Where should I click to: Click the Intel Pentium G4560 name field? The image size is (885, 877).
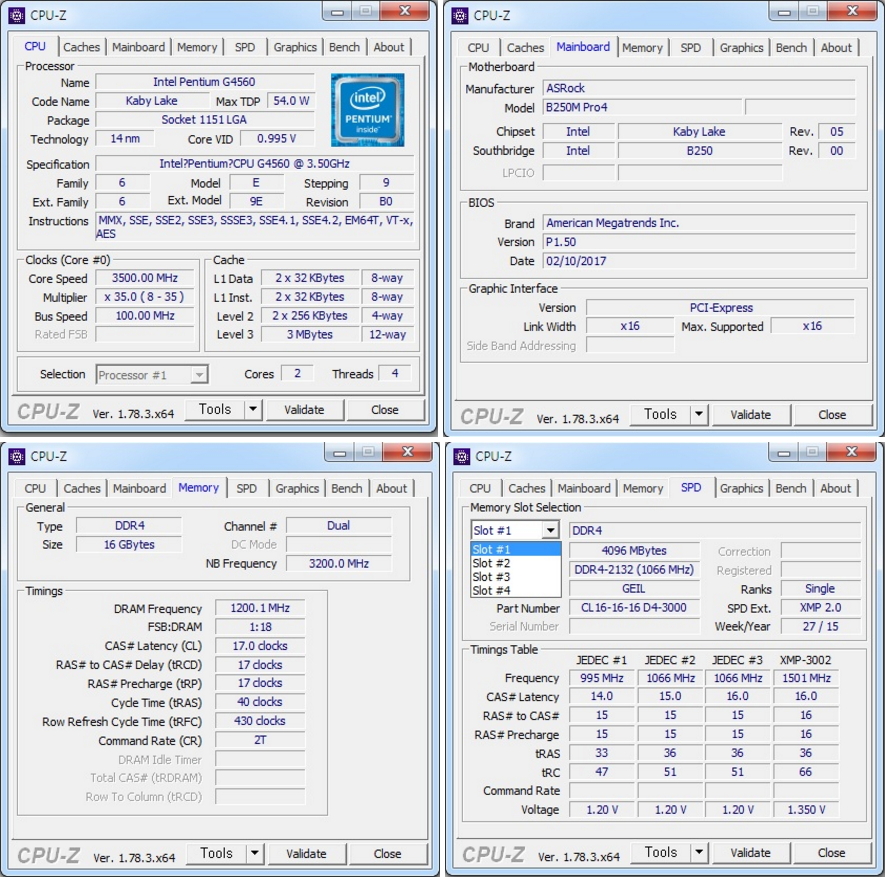pos(204,82)
